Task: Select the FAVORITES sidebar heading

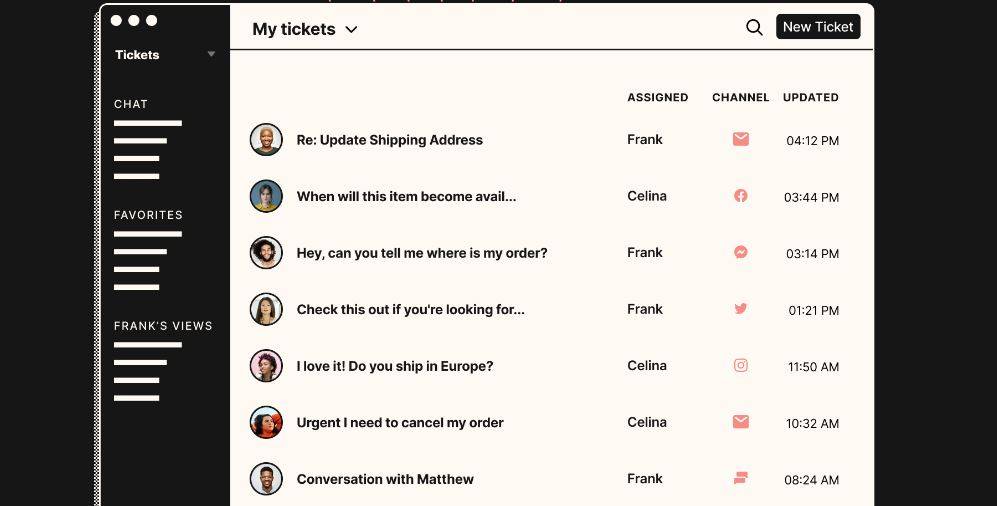Action: coord(148,215)
